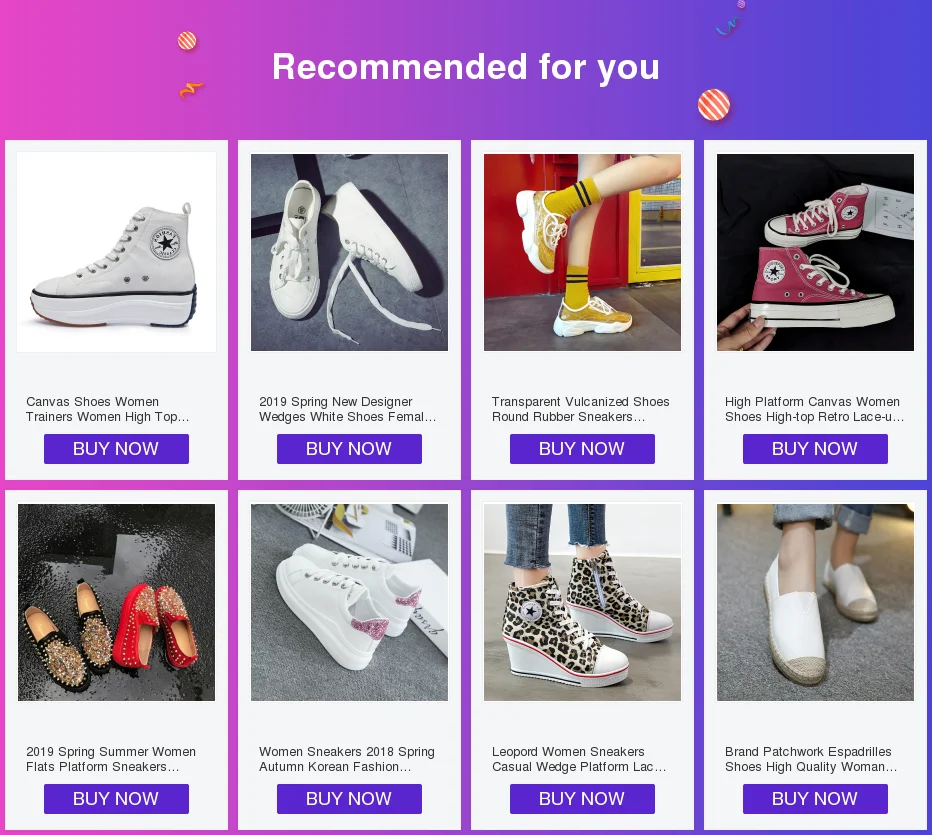
Task: Open the pink high platform canvas shoes image
Action: (x=816, y=252)
